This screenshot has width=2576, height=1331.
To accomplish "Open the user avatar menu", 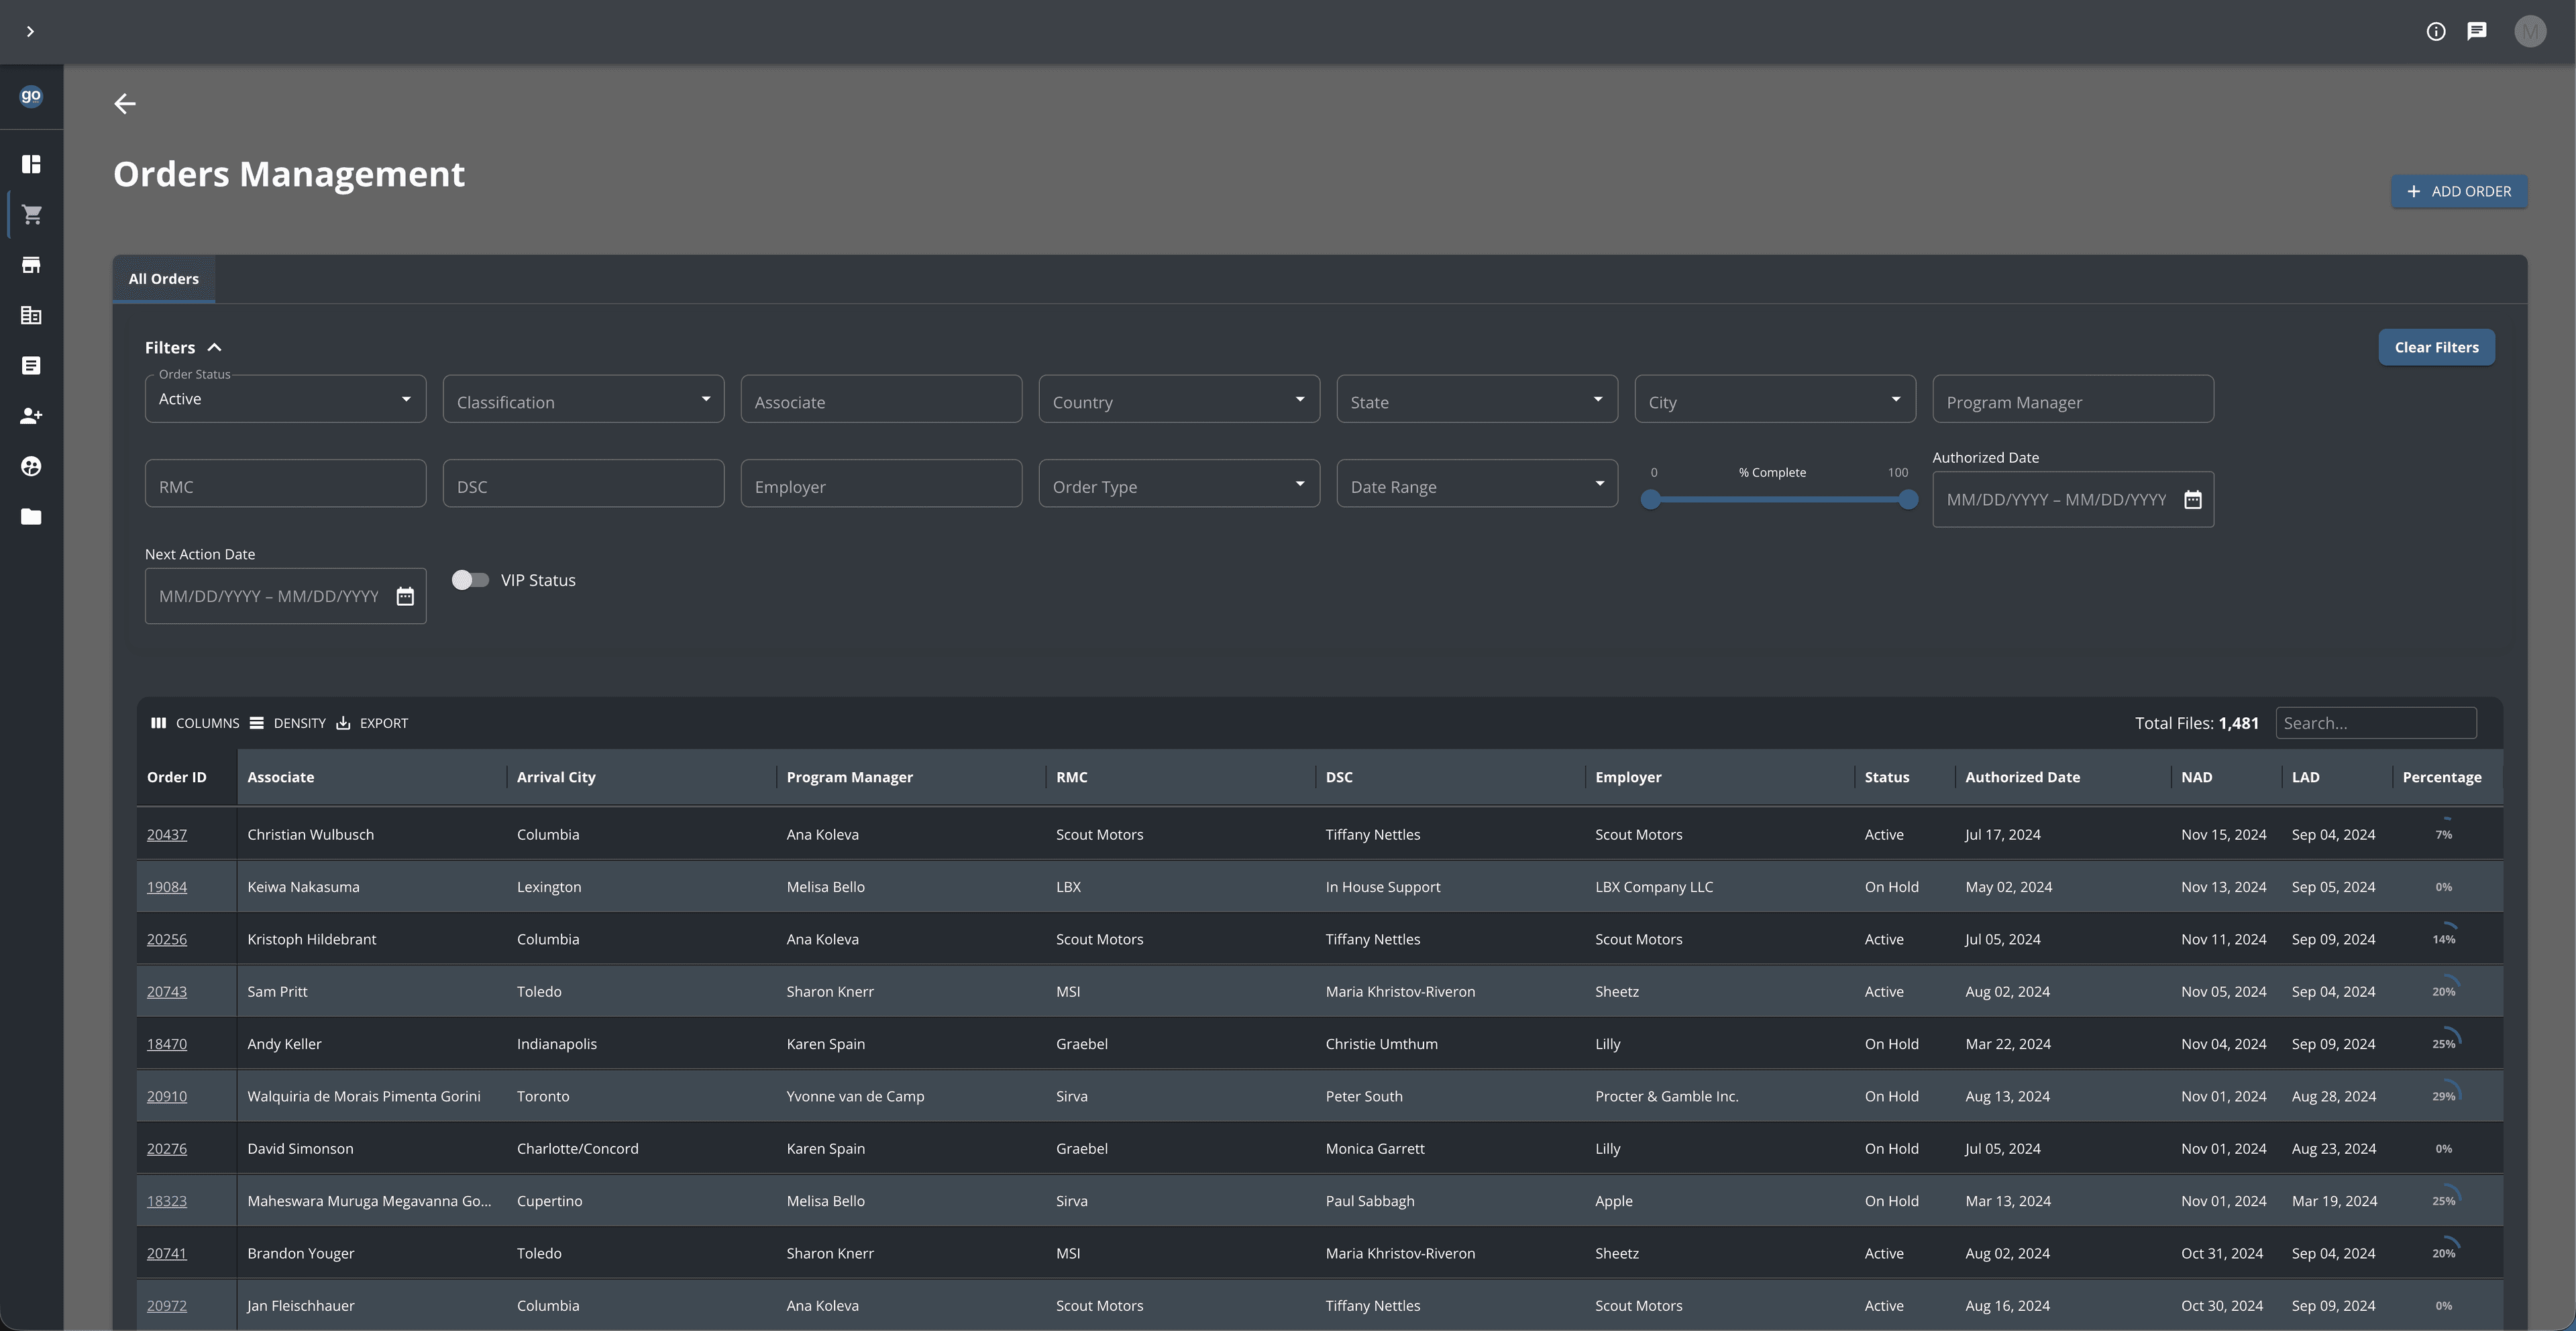I will pos(2530,32).
